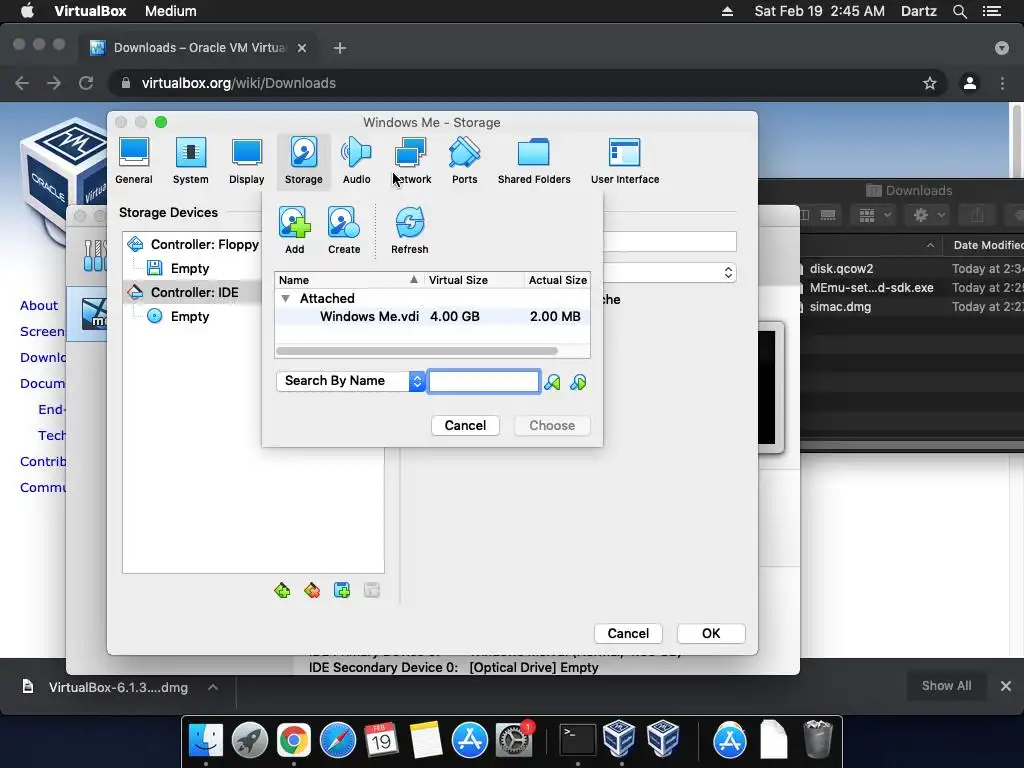Click Create disk image icon

(344, 222)
